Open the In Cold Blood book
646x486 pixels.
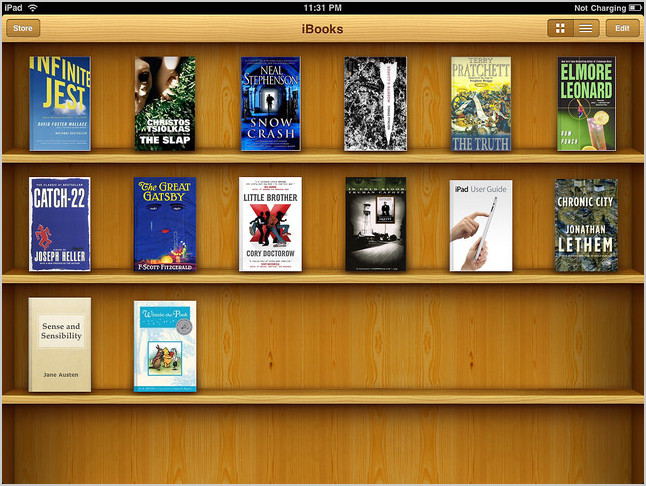click(376, 224)
